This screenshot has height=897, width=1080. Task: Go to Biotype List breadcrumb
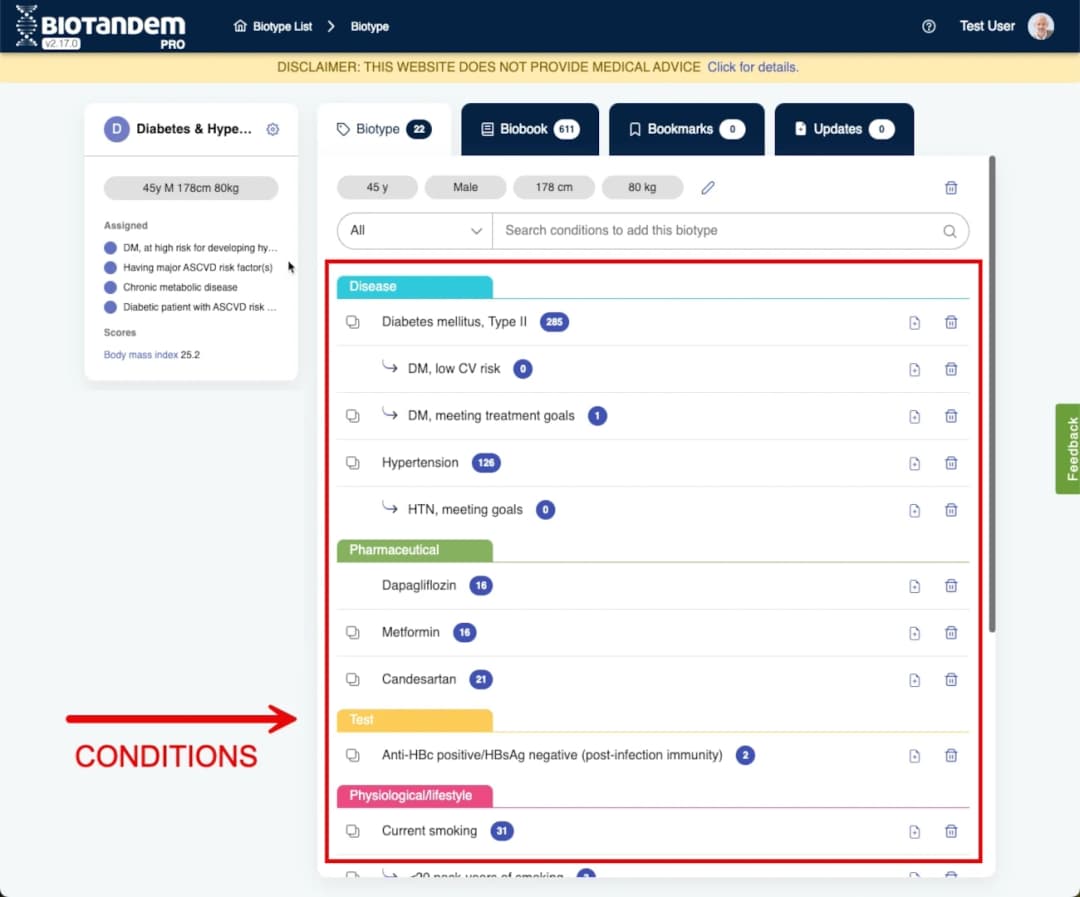273,26
